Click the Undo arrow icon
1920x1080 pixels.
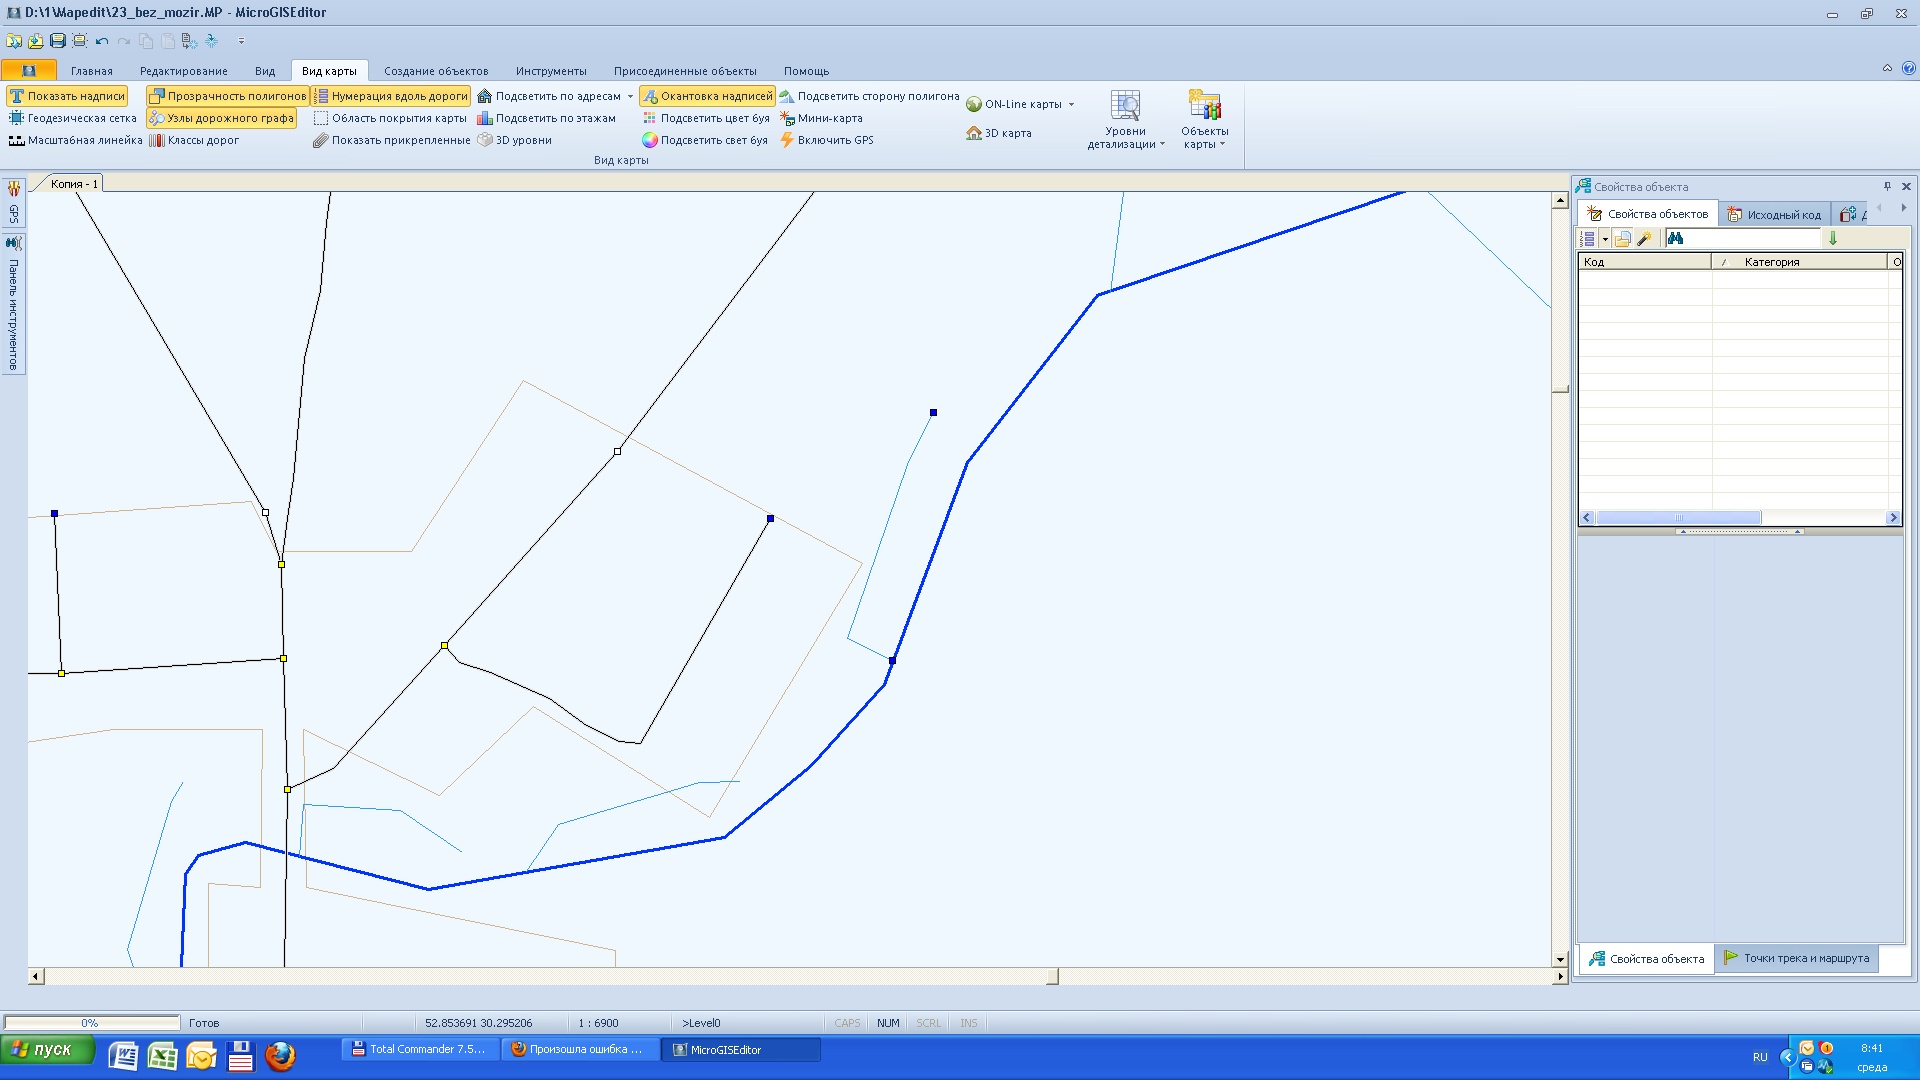point(101,41)
